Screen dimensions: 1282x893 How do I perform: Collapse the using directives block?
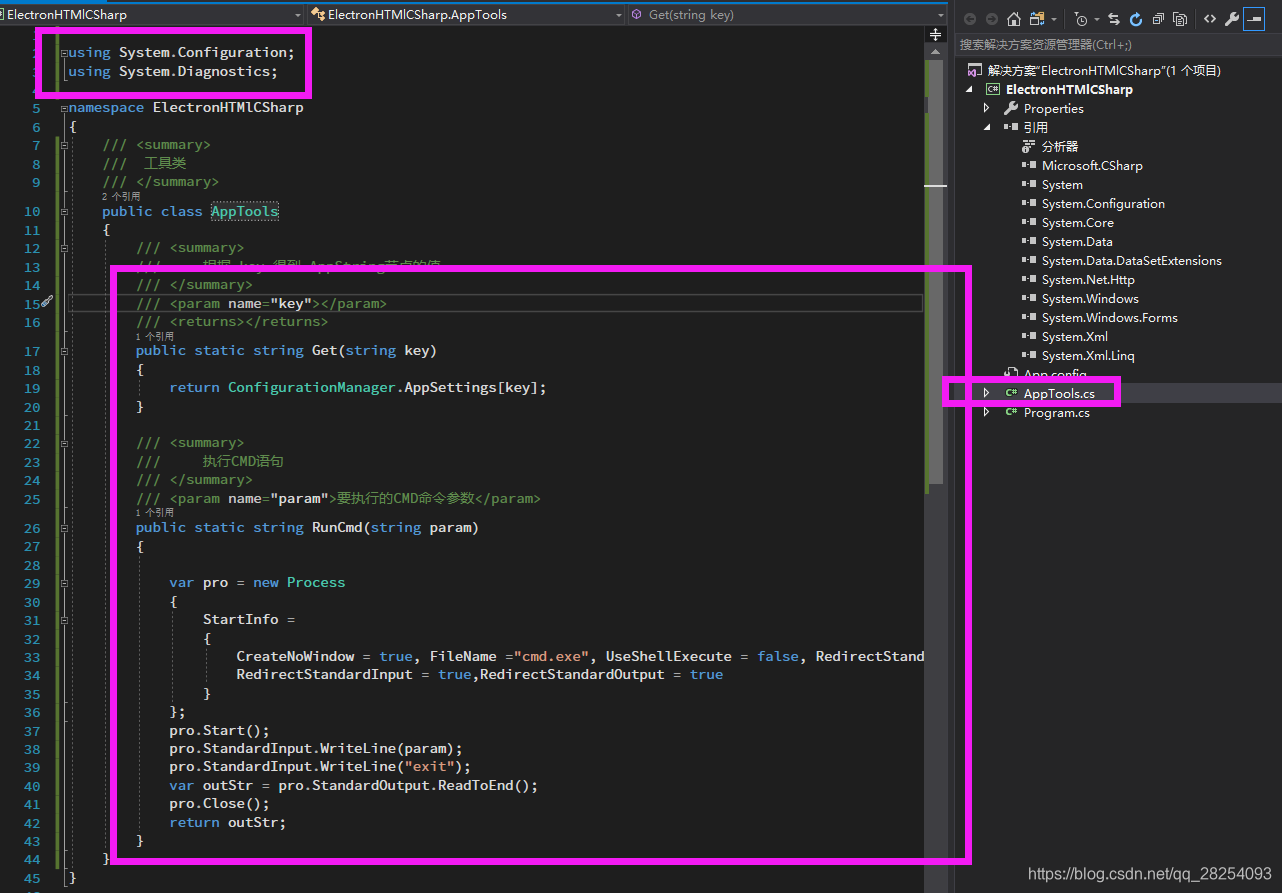click(65, 53)
